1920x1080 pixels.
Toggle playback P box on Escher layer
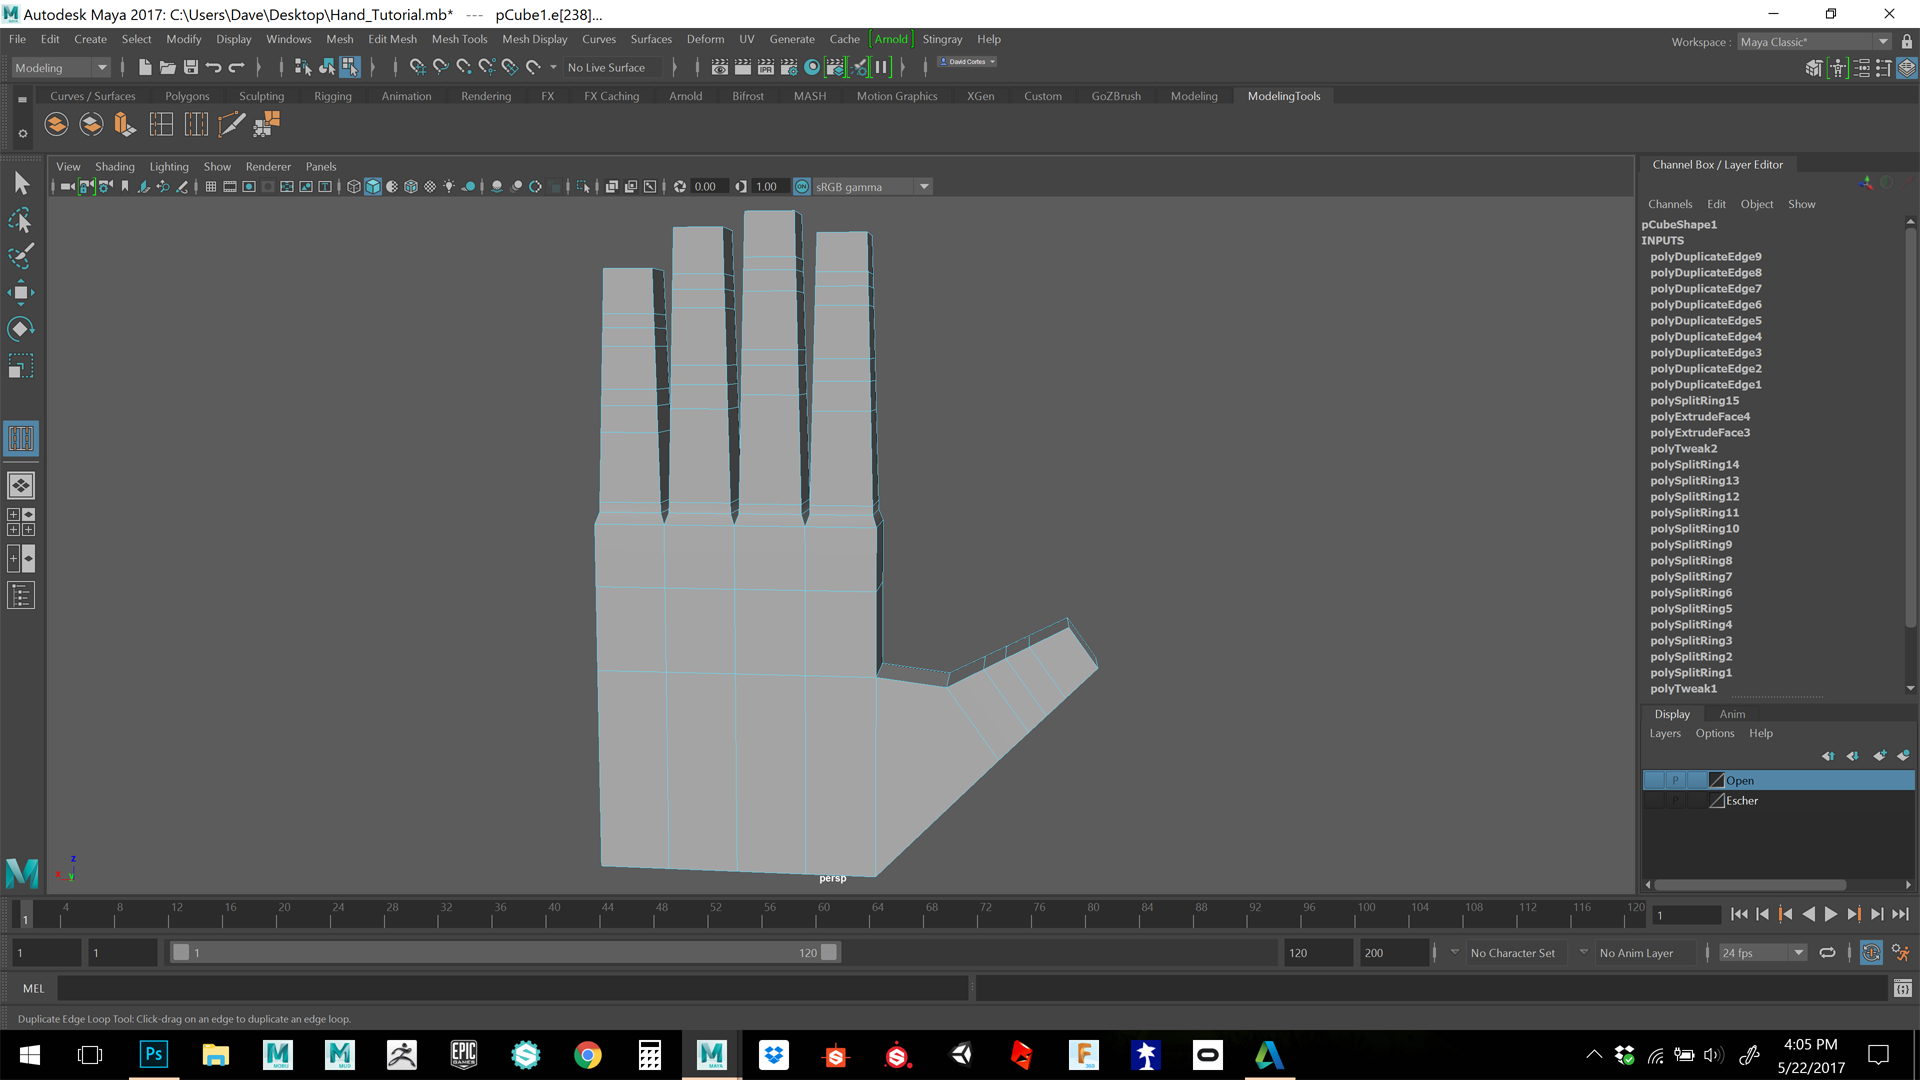pos(1675,800)
